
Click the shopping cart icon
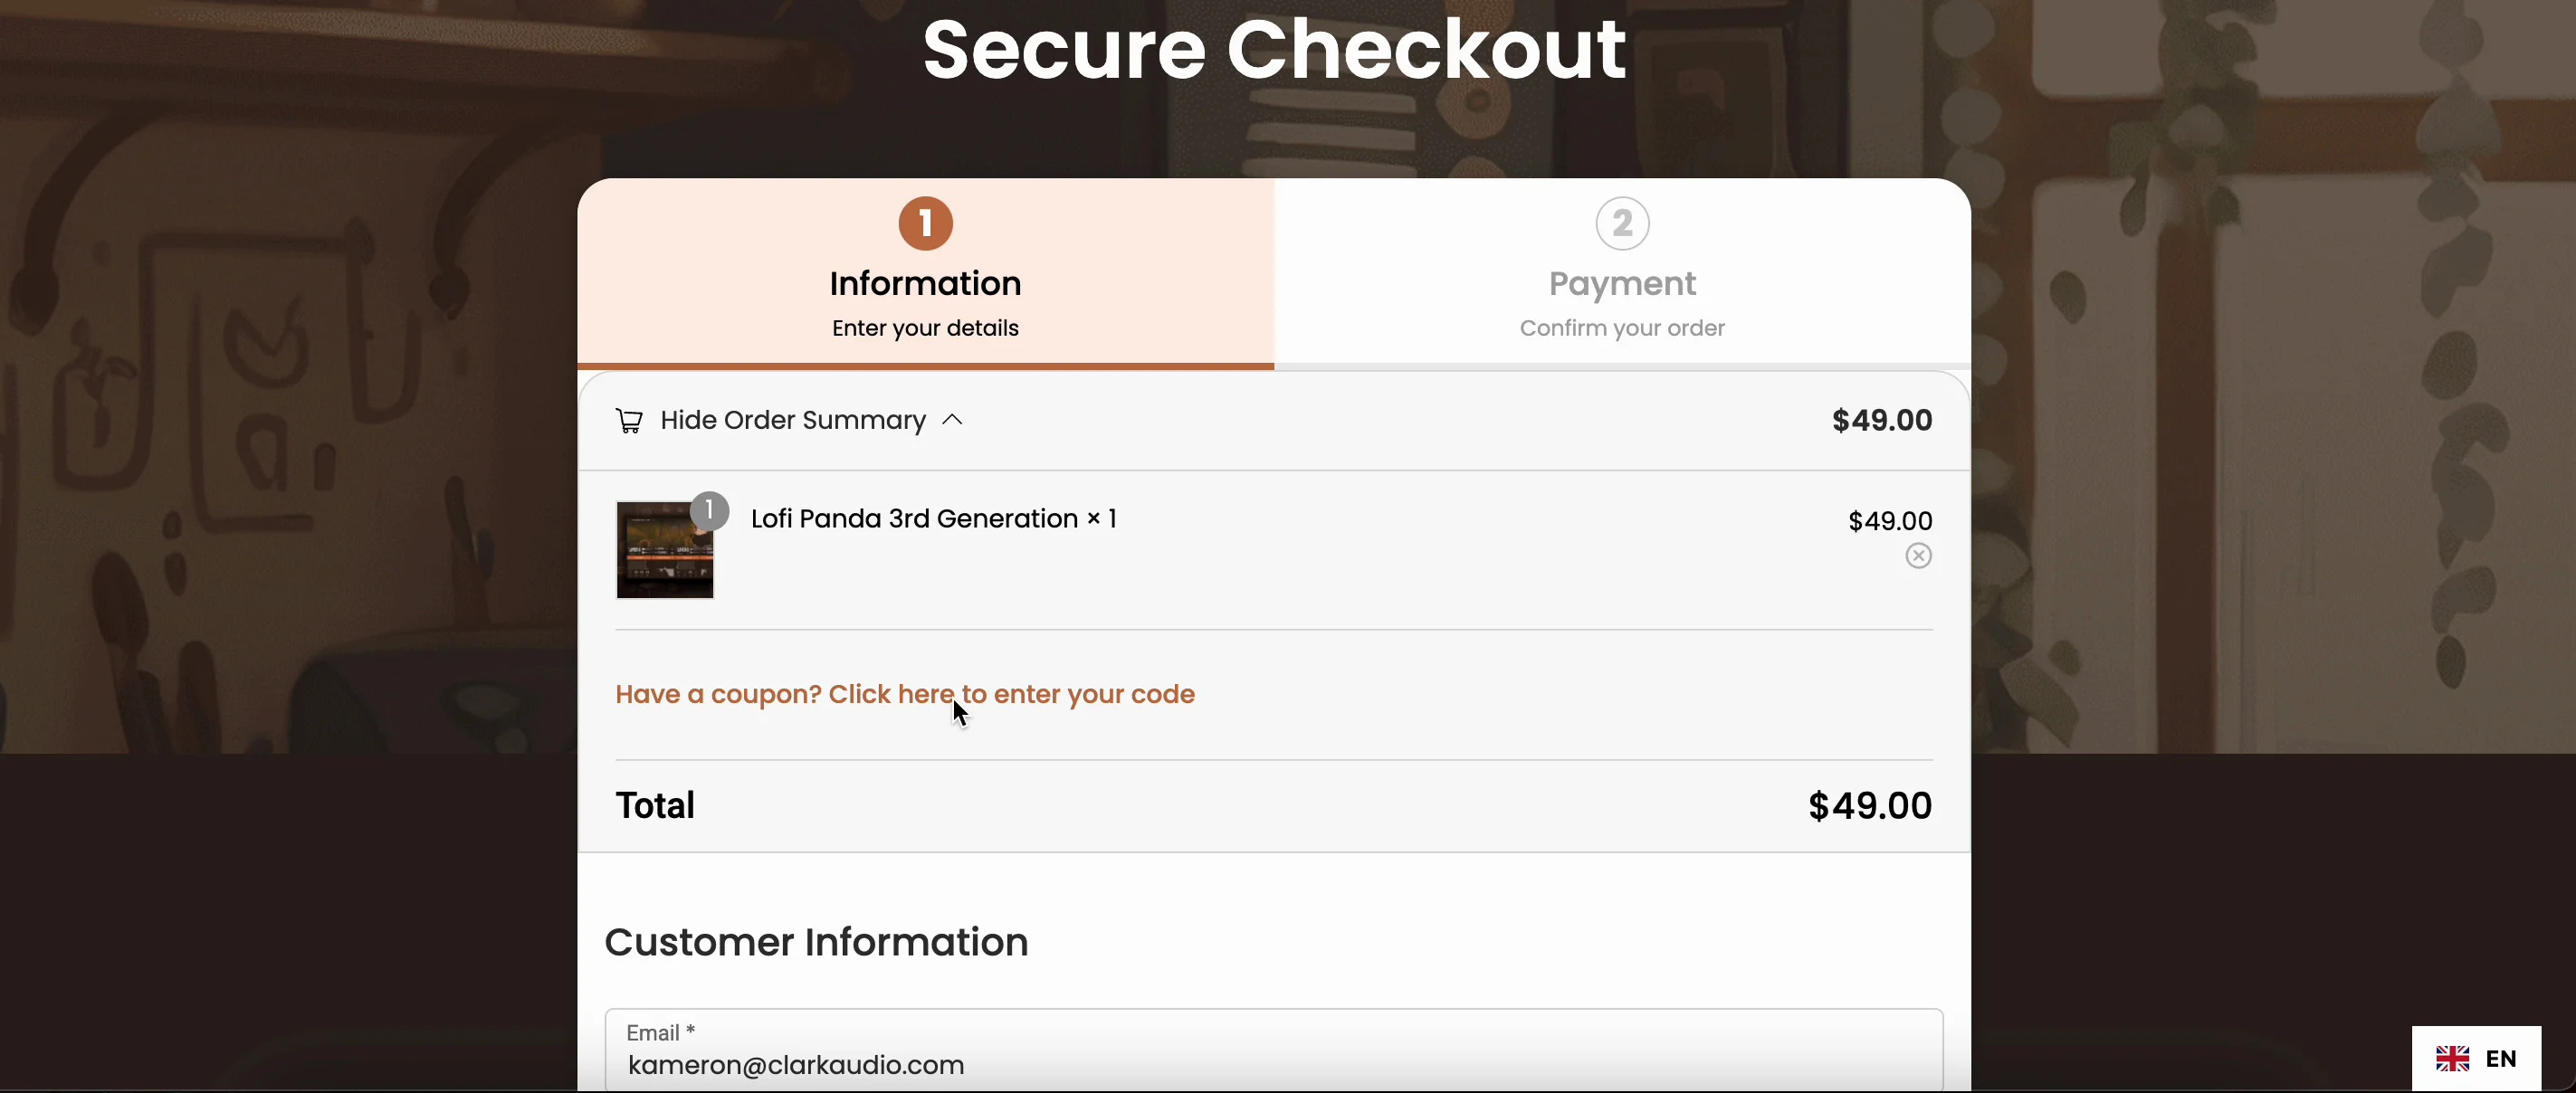click(x=628, y=421)
